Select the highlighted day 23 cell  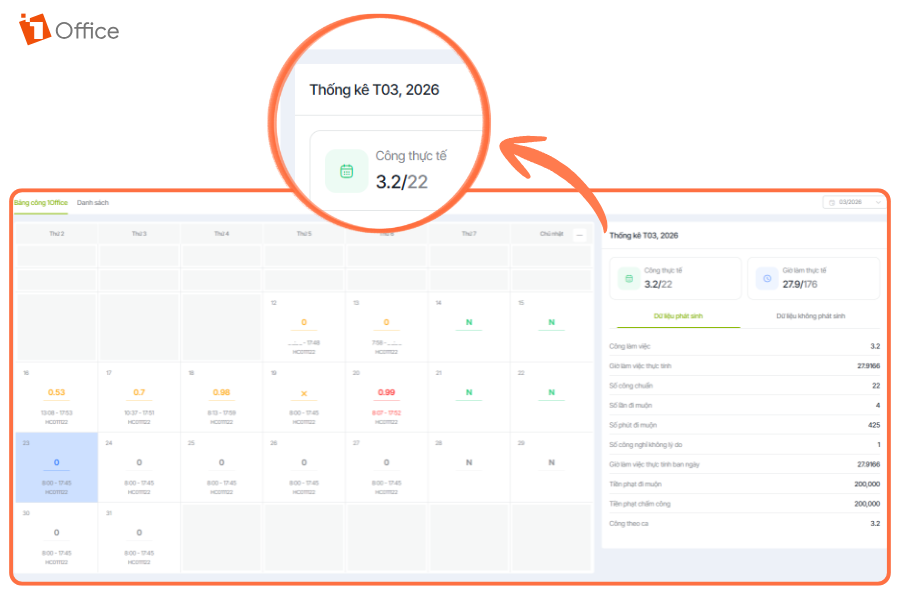pyautogui.click(x=57, y=467)
